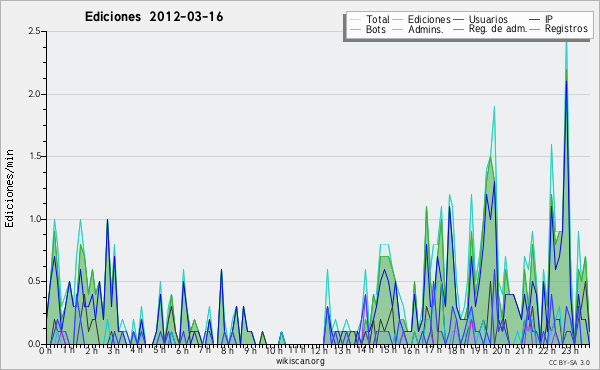600x370 pixels.
Task: Click the 2.5 y-axis value label
Action: point(34,31)
